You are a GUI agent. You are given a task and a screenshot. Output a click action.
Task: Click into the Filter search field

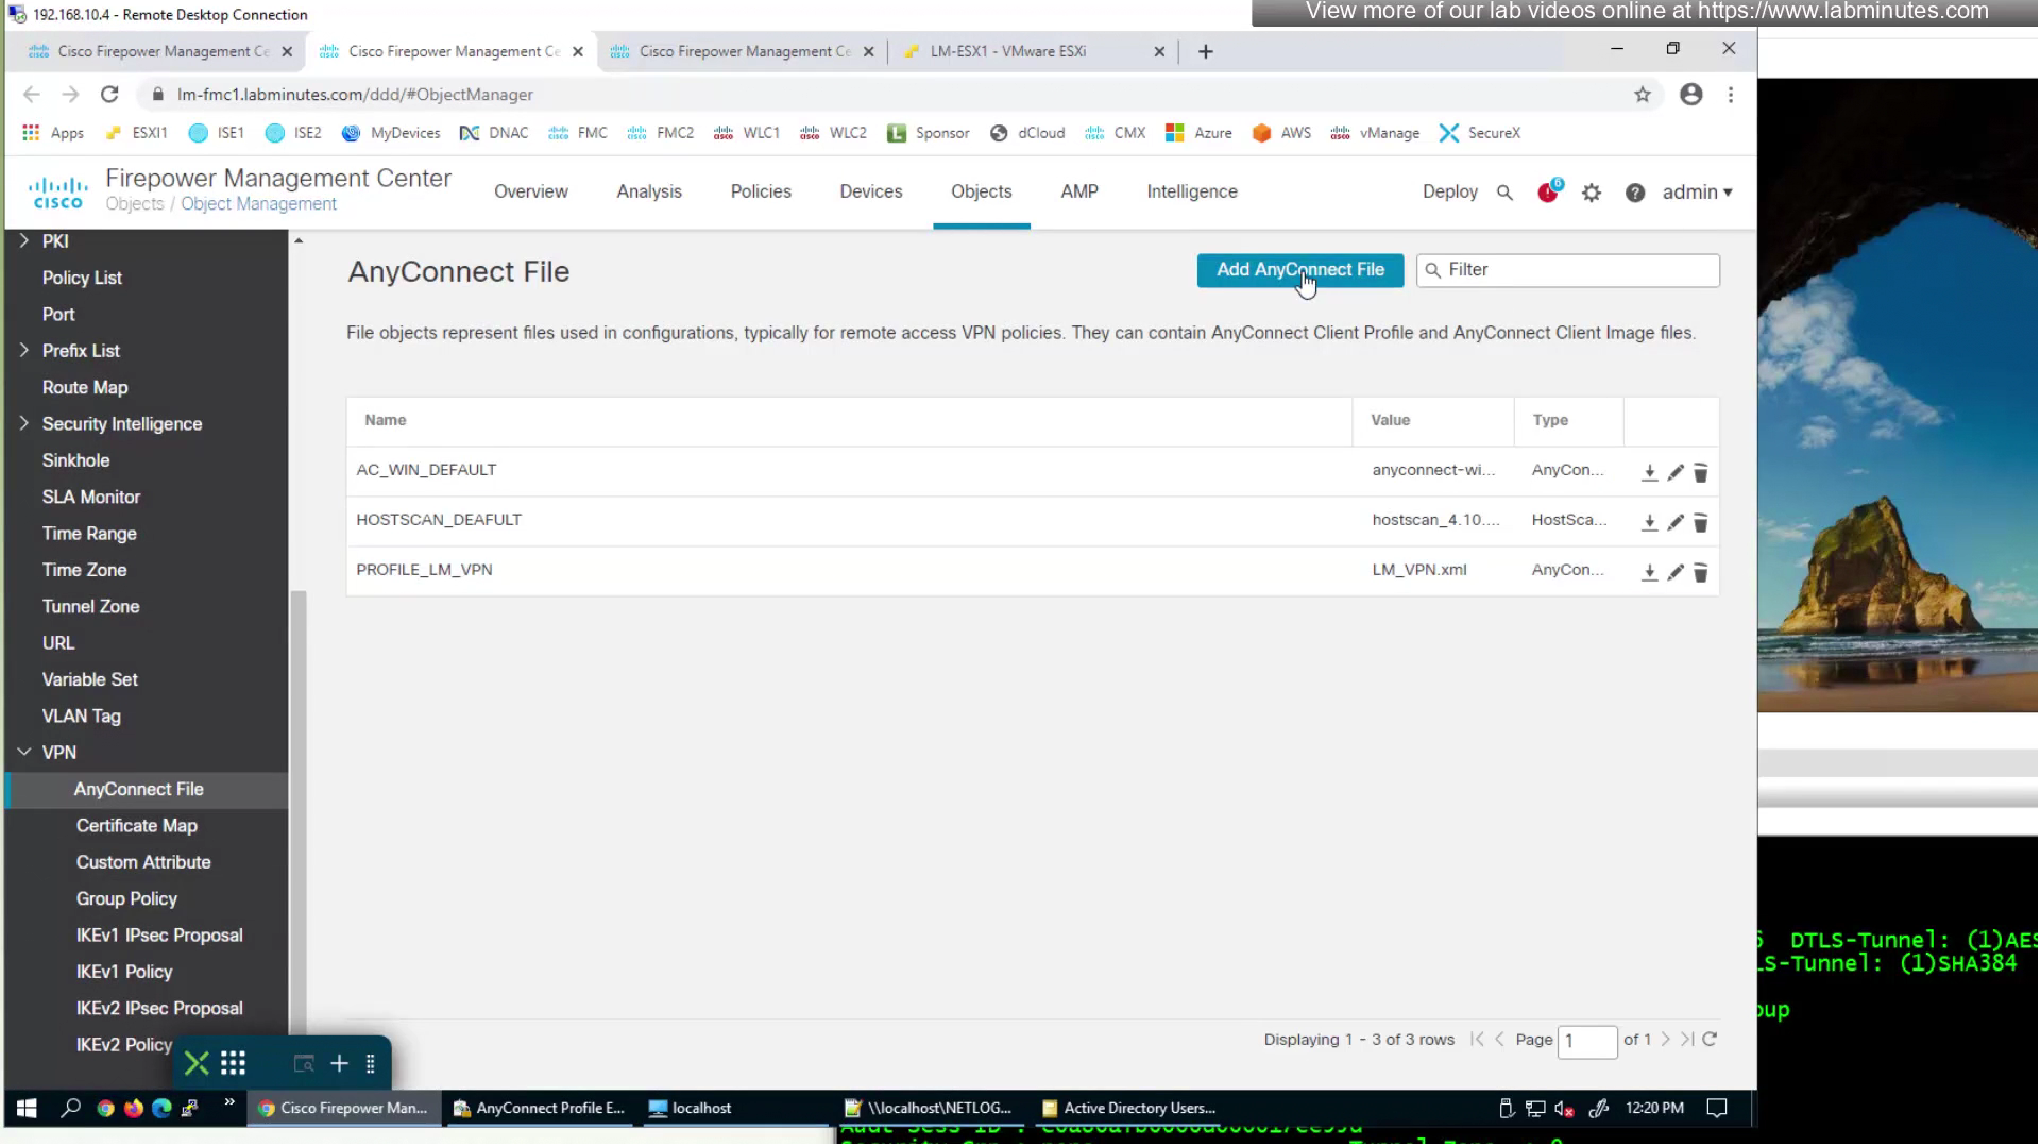click(x=1578, y=270)
